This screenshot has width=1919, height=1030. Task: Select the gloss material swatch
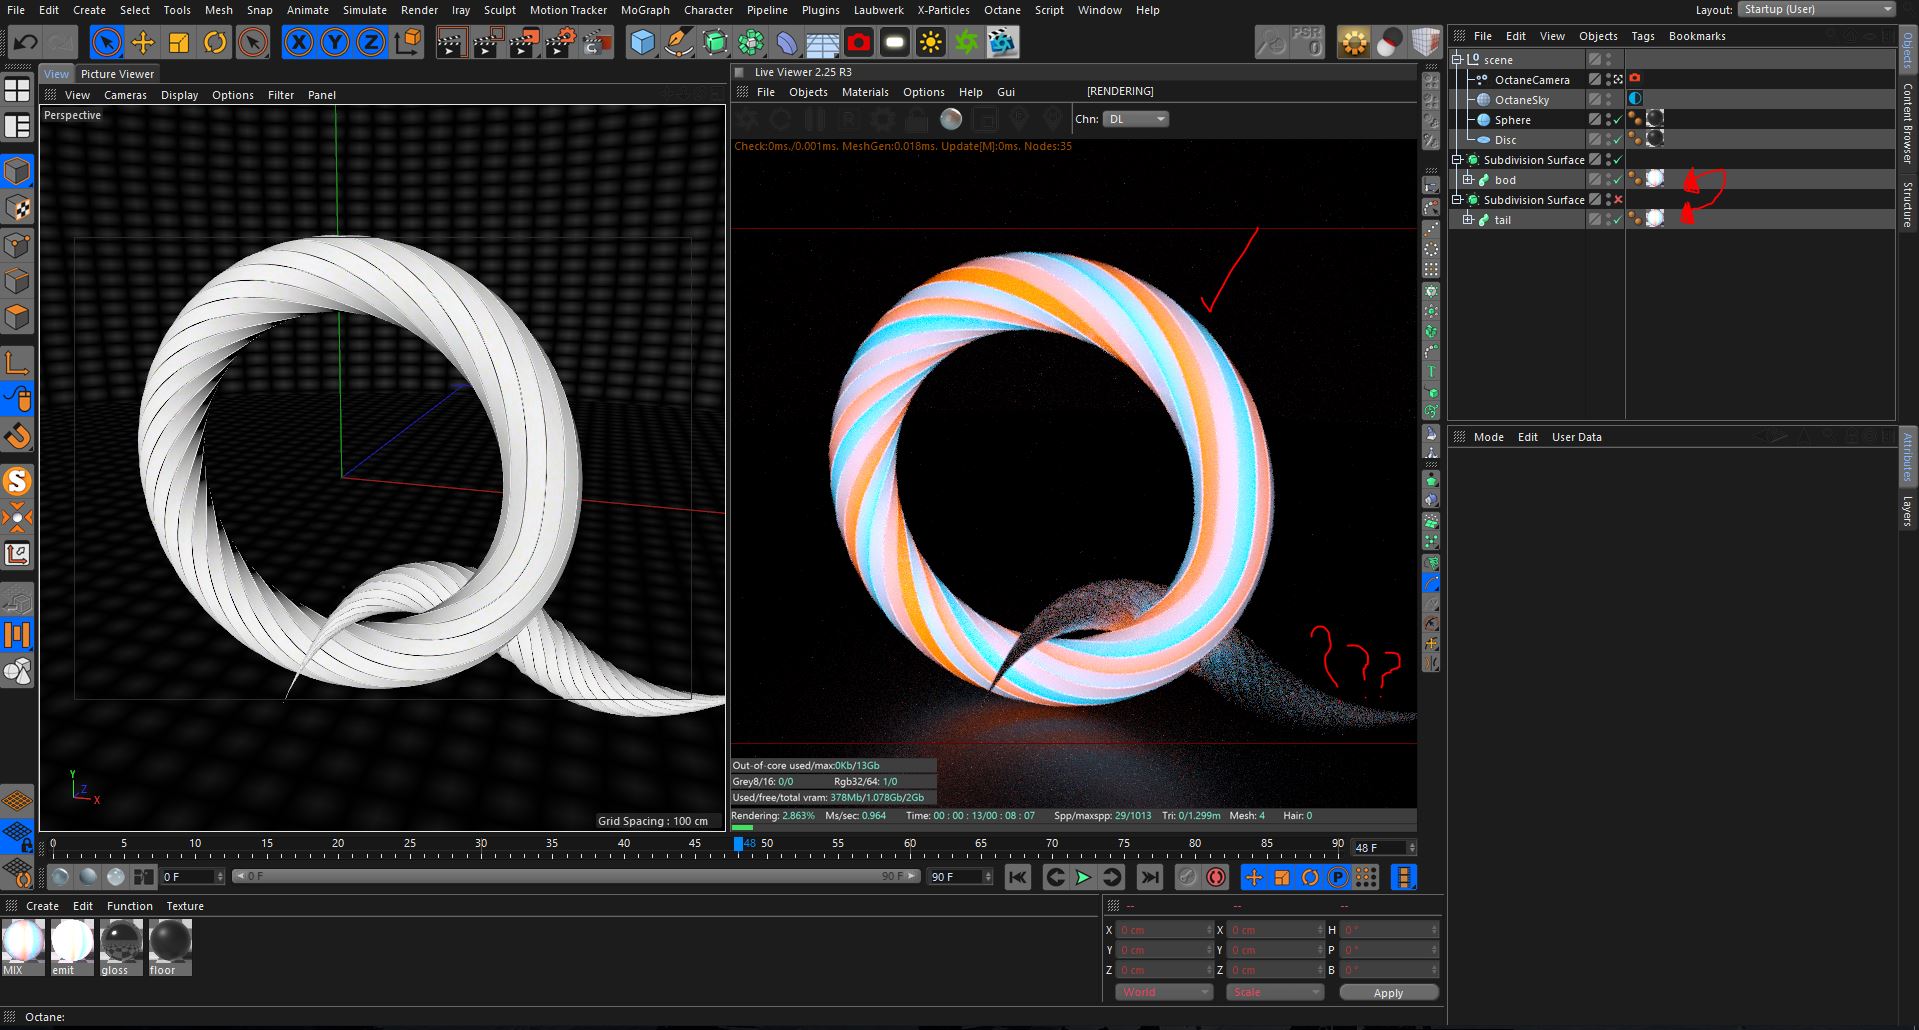pos(121,945)
